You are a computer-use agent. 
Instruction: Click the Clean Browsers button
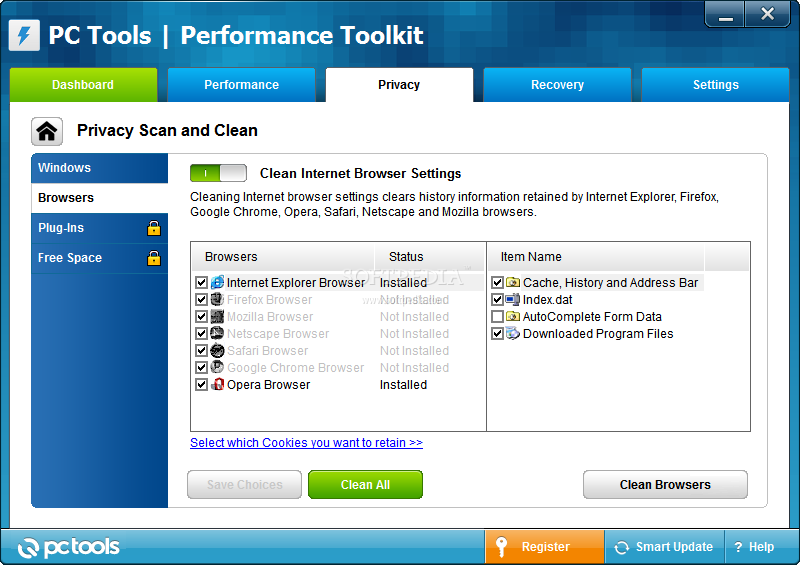(665, 484)
